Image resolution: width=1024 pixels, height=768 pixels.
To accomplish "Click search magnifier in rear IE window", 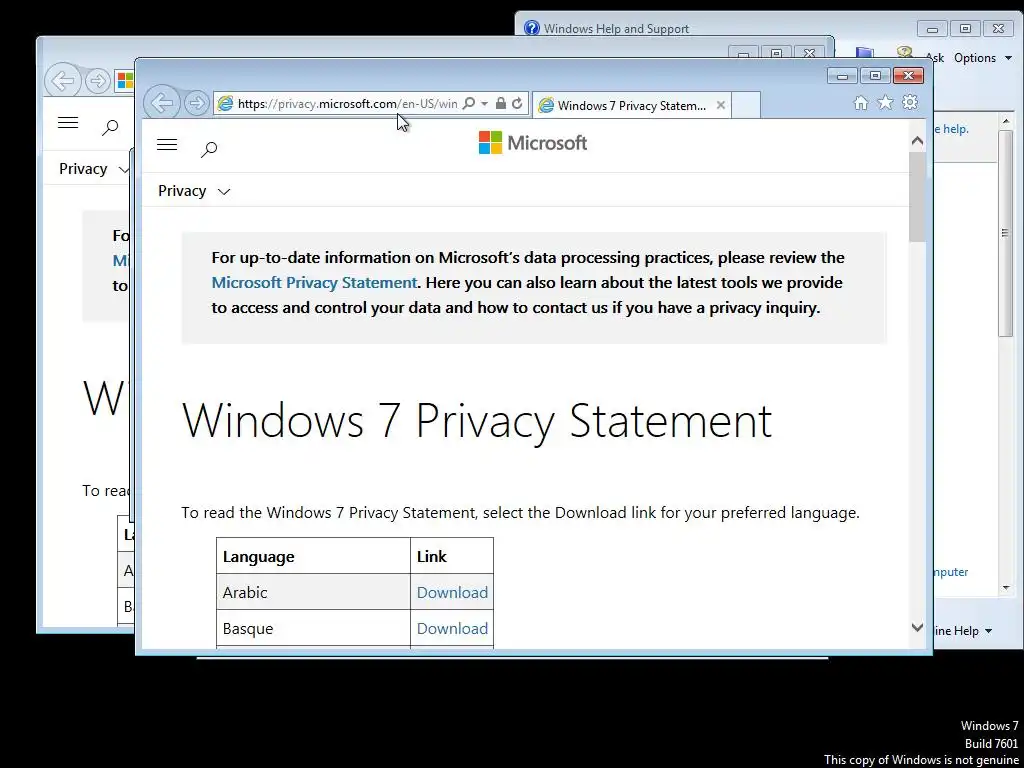I will pyautogui.click(x=110, y=127).
